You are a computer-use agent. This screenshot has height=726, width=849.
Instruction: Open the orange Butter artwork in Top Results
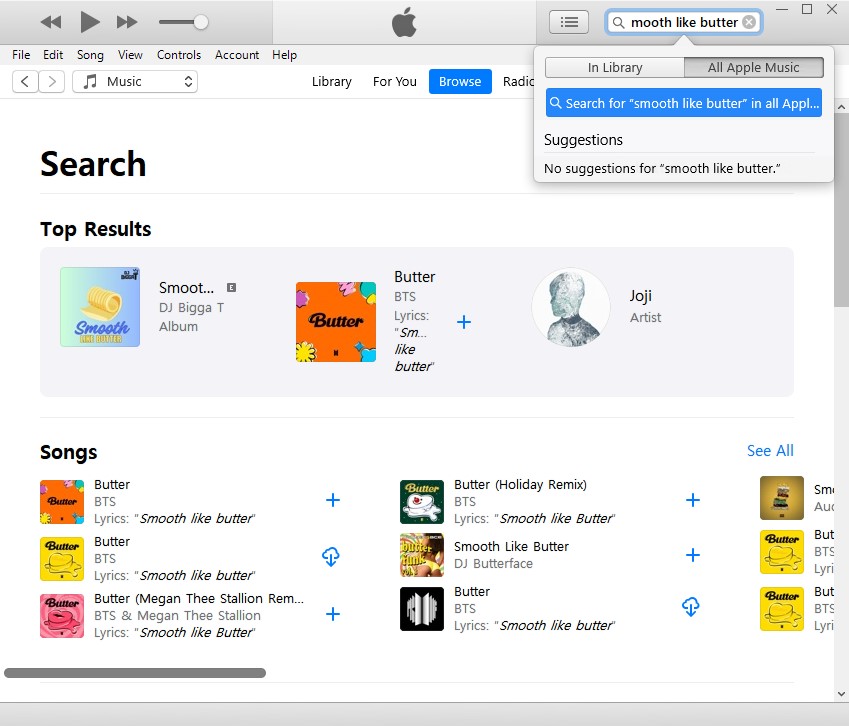click(x=336, y=322)
